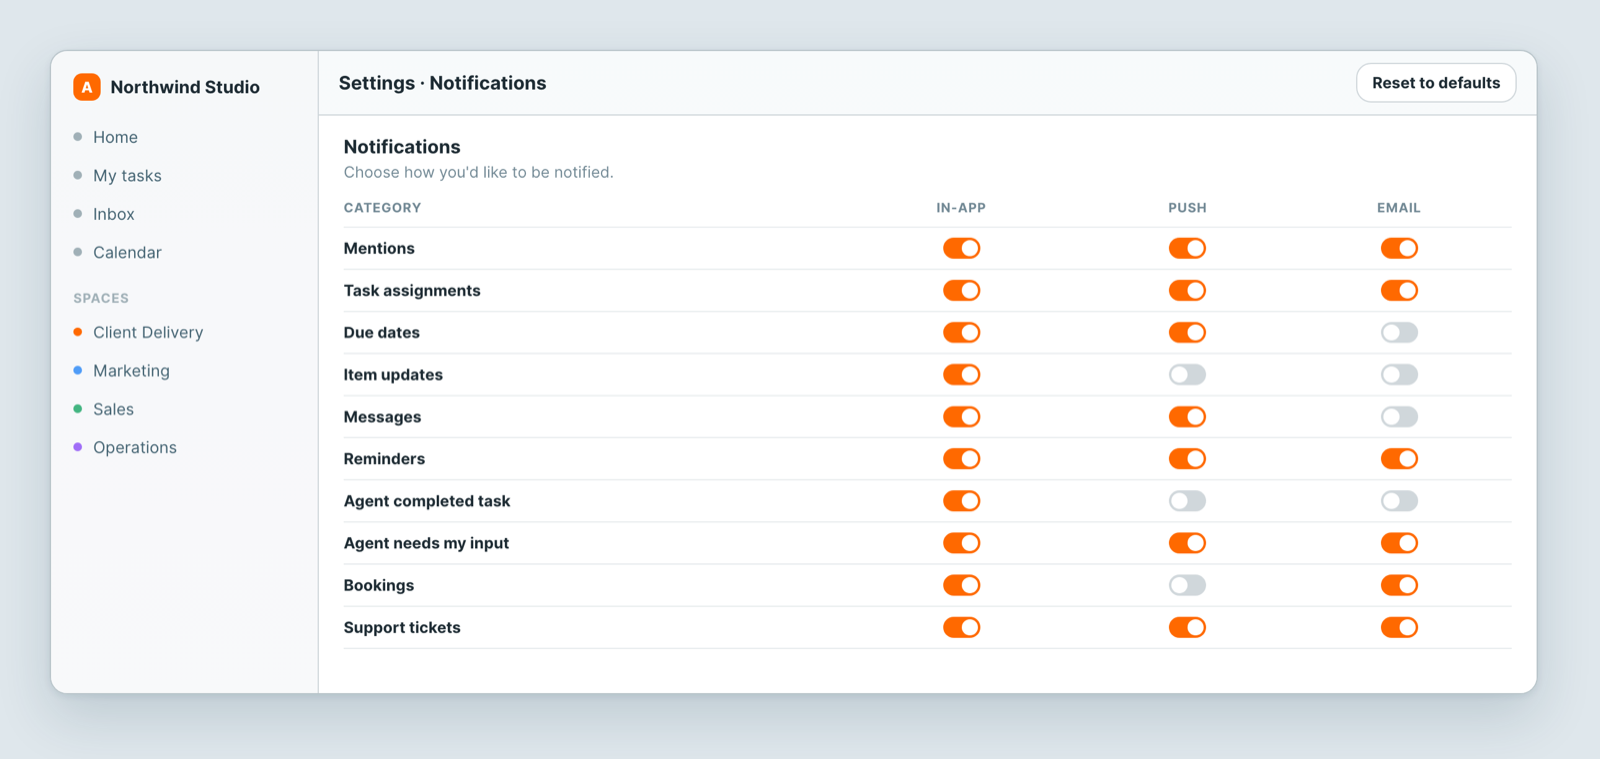Click Reset to defaults button

click(1436, 83)
